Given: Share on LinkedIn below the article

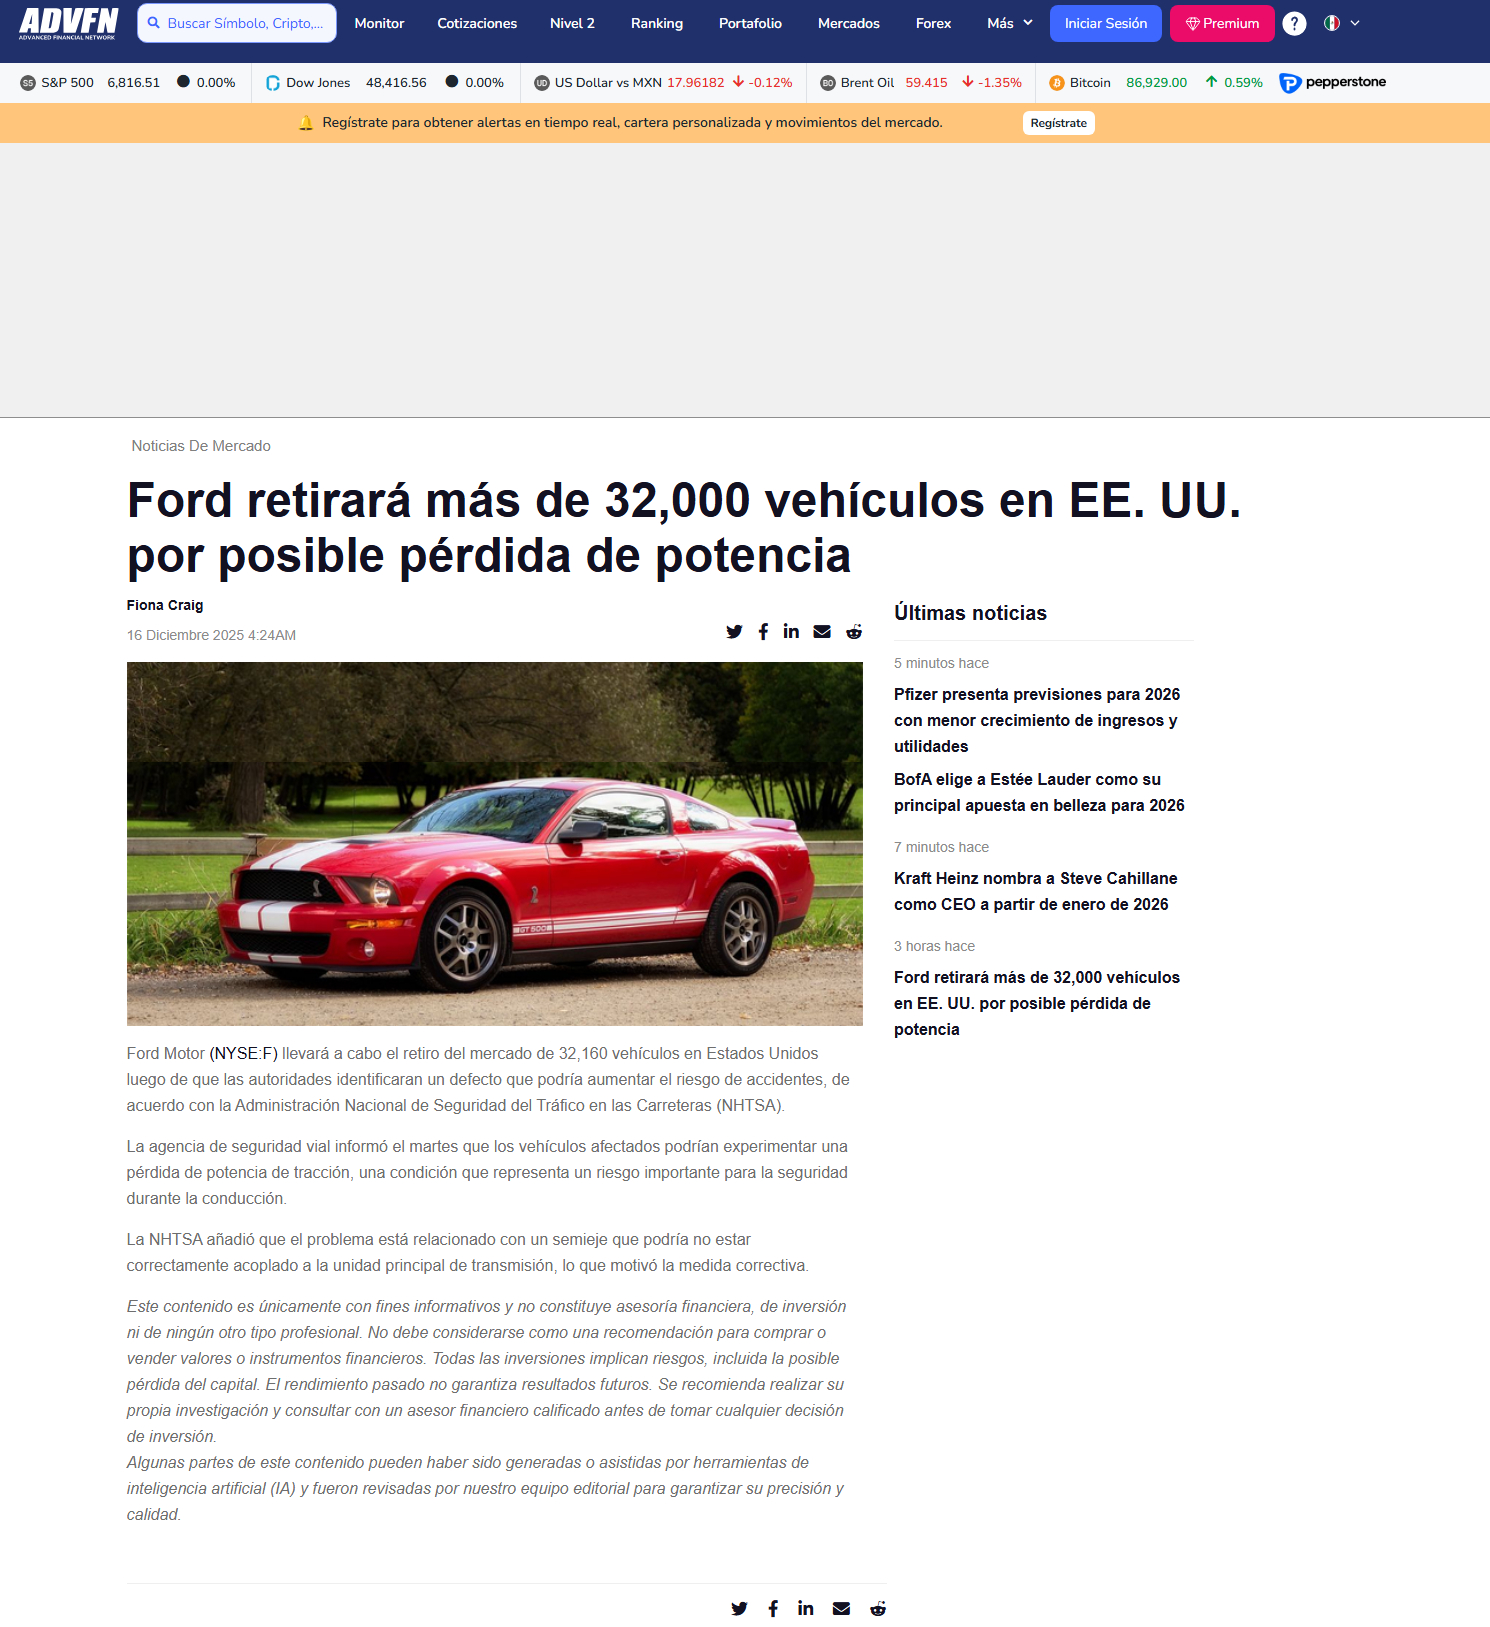Looking at the screenshot, I should [806, 1608].
